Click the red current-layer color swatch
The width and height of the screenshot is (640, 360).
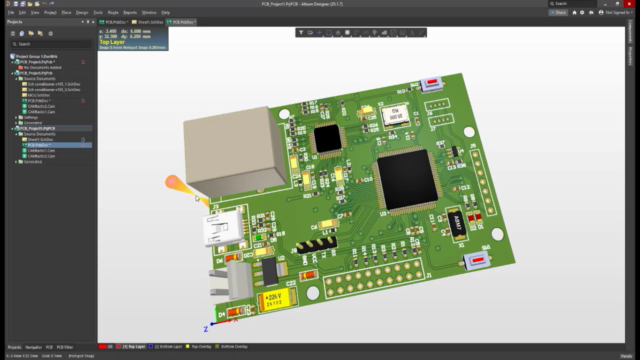(x=102, y=347)
